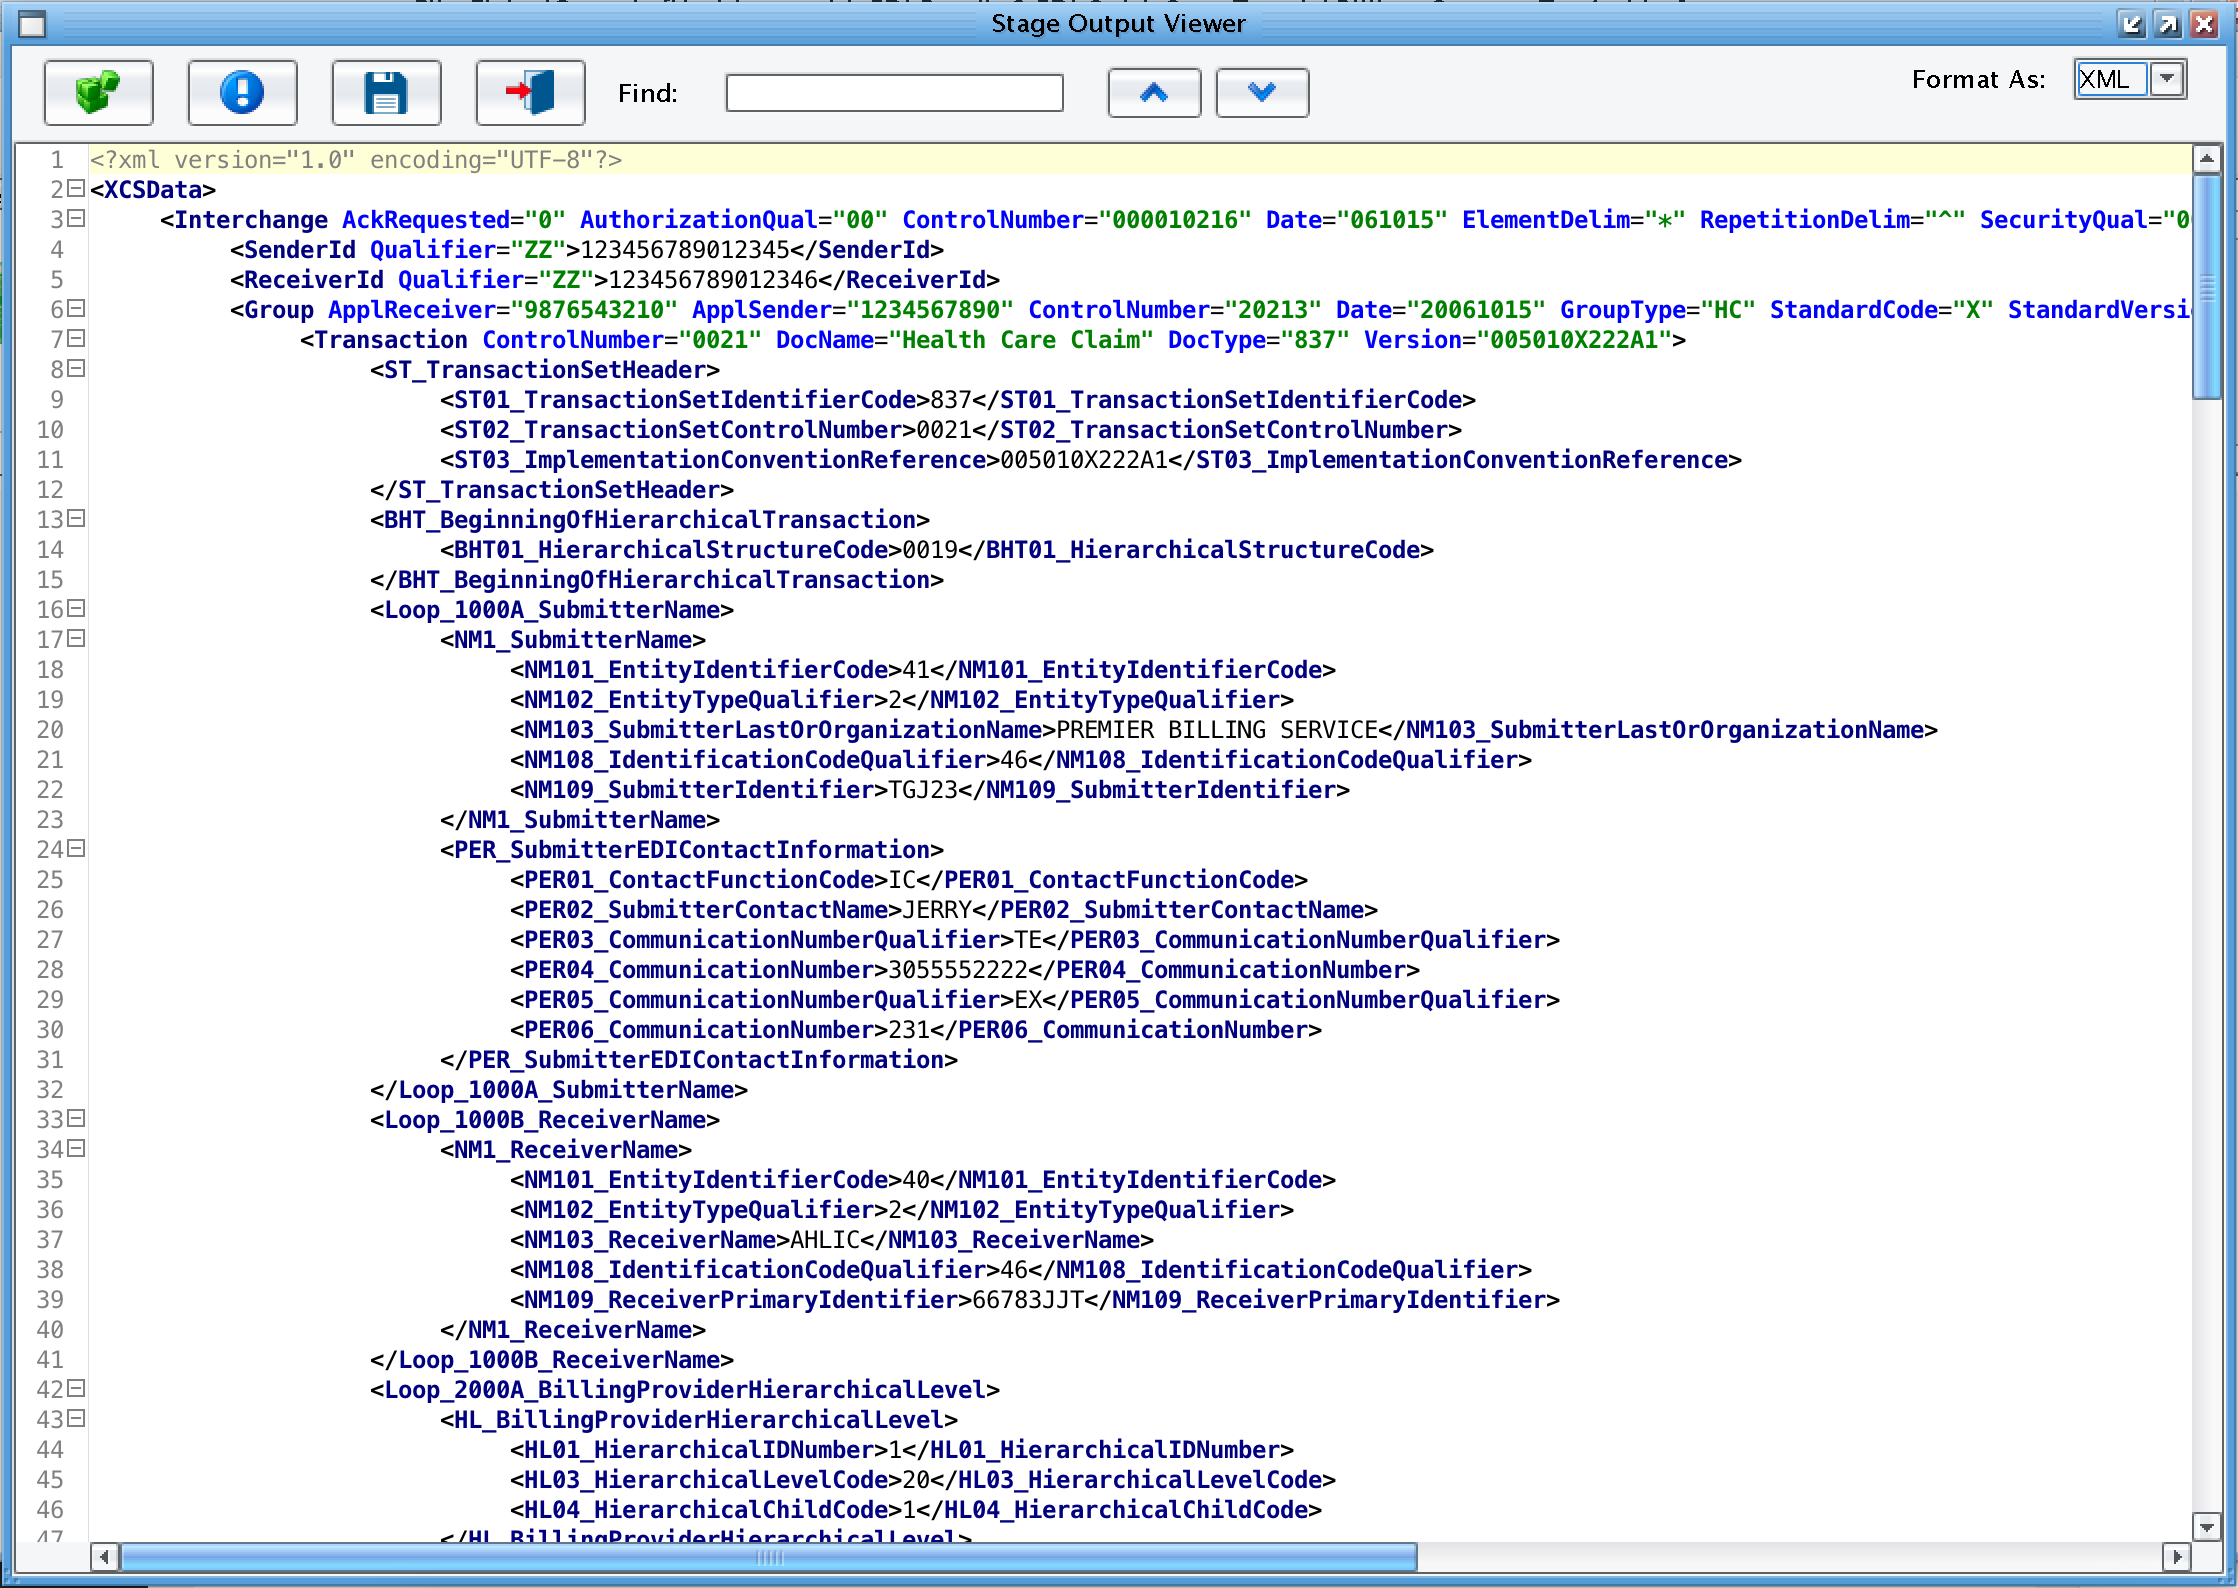The height and width of the screenshot is (1588, 2238).
Task: Click PER02_SubmitterContactName JERRY
Action: point(937,910)
